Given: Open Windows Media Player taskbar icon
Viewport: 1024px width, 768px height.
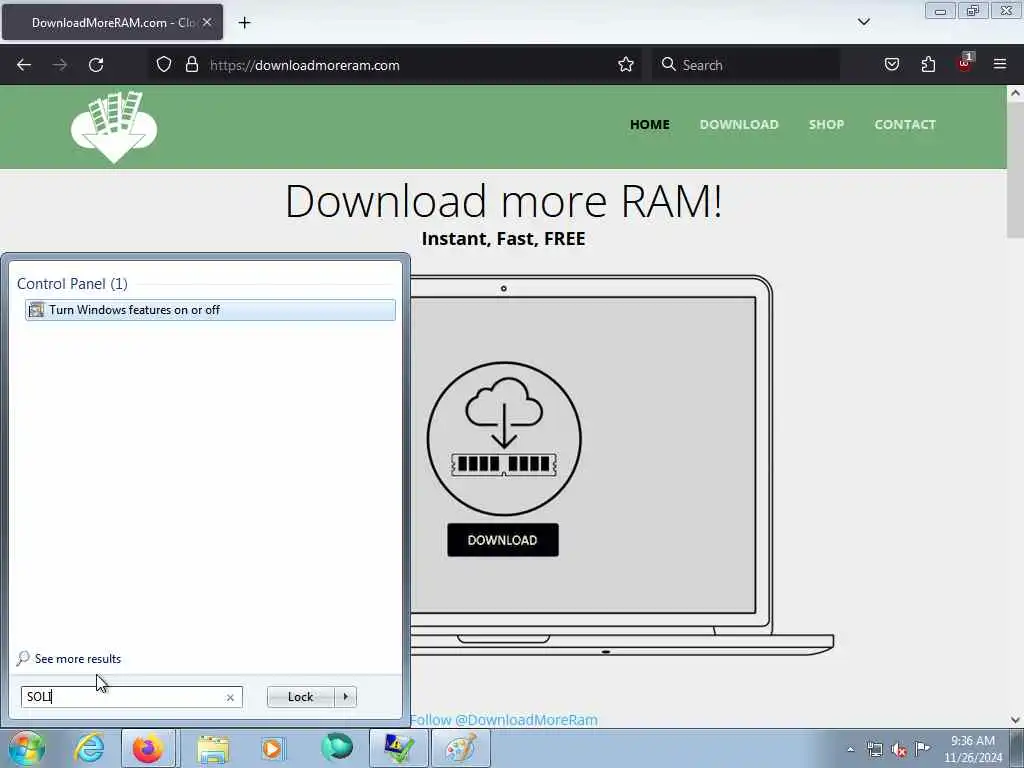Looking at the screenshot, I should tap(273, 748).
